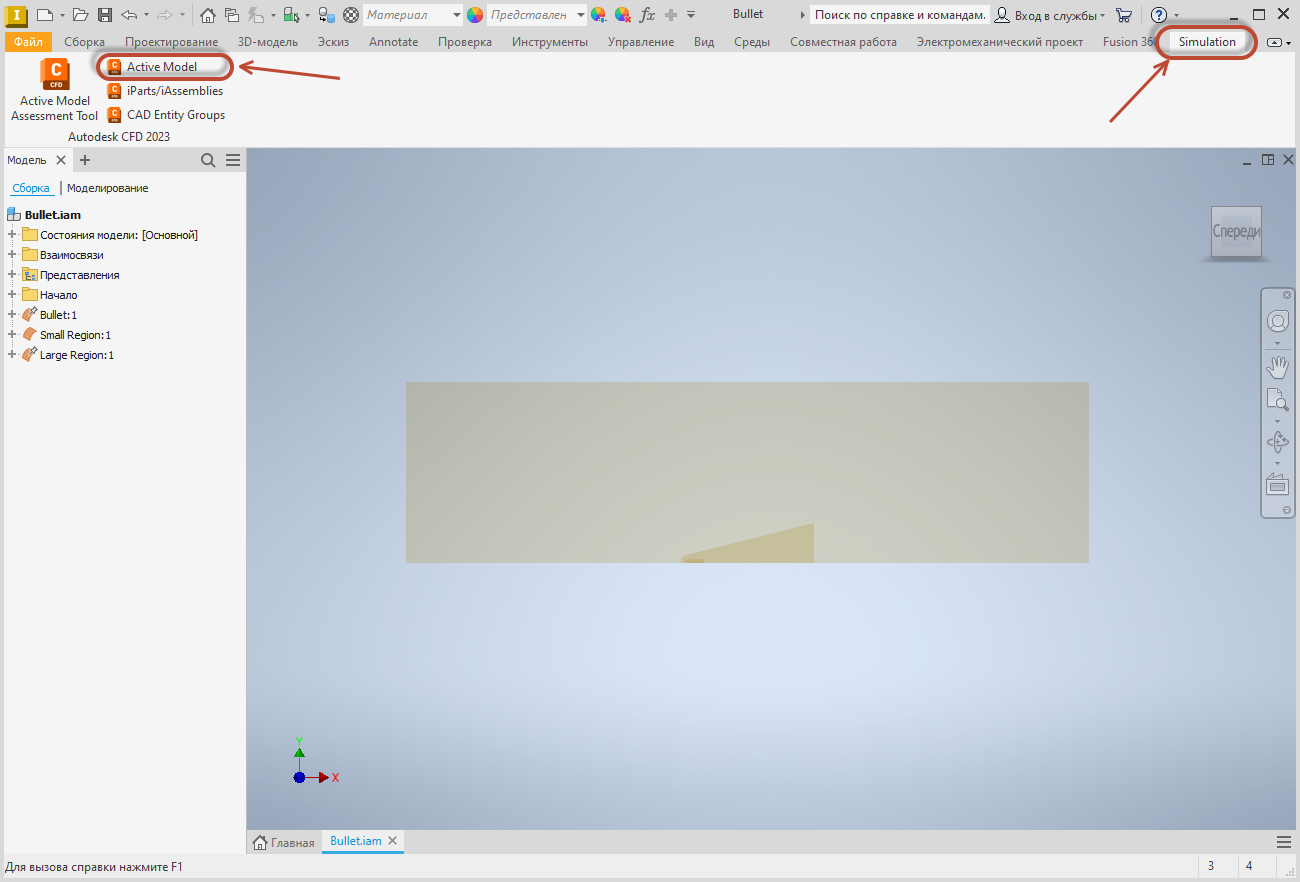This screenshot has width=1300, height=882.
Task: Activate the Orbit tool in navigation bar
Action: [x=1278, y=442]
